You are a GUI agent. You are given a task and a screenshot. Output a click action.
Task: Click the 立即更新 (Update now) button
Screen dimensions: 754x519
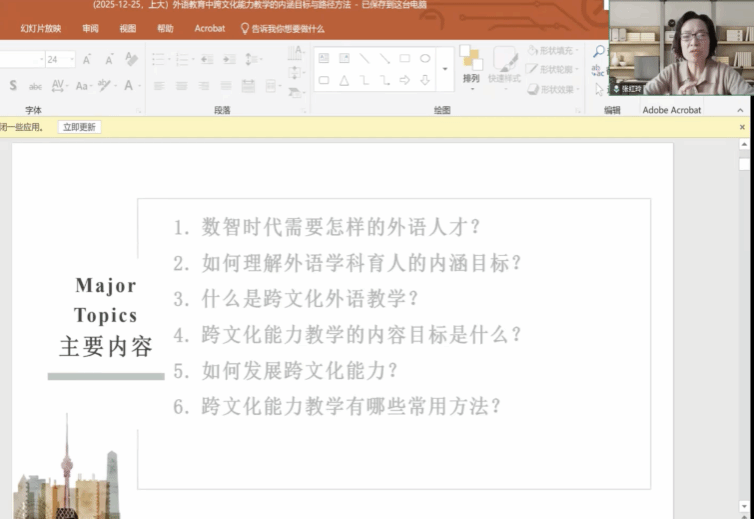click(x=79, y=127)
